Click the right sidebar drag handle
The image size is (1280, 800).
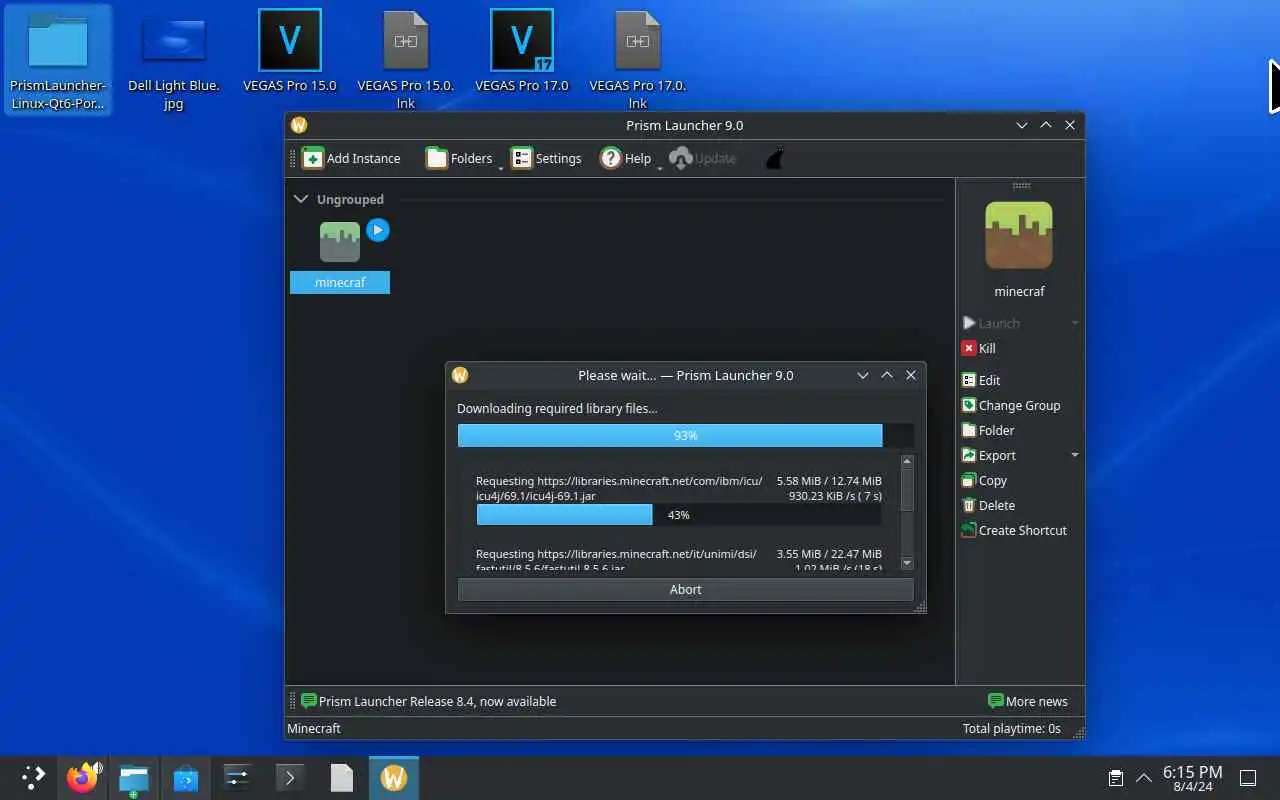click(x=1021, y=185)
